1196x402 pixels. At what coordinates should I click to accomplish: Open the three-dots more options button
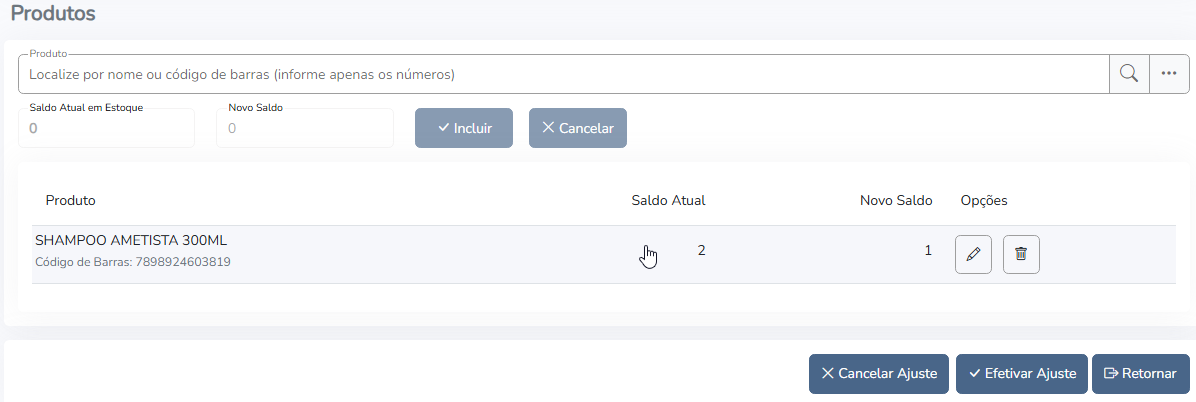(x=1168, y=74)
